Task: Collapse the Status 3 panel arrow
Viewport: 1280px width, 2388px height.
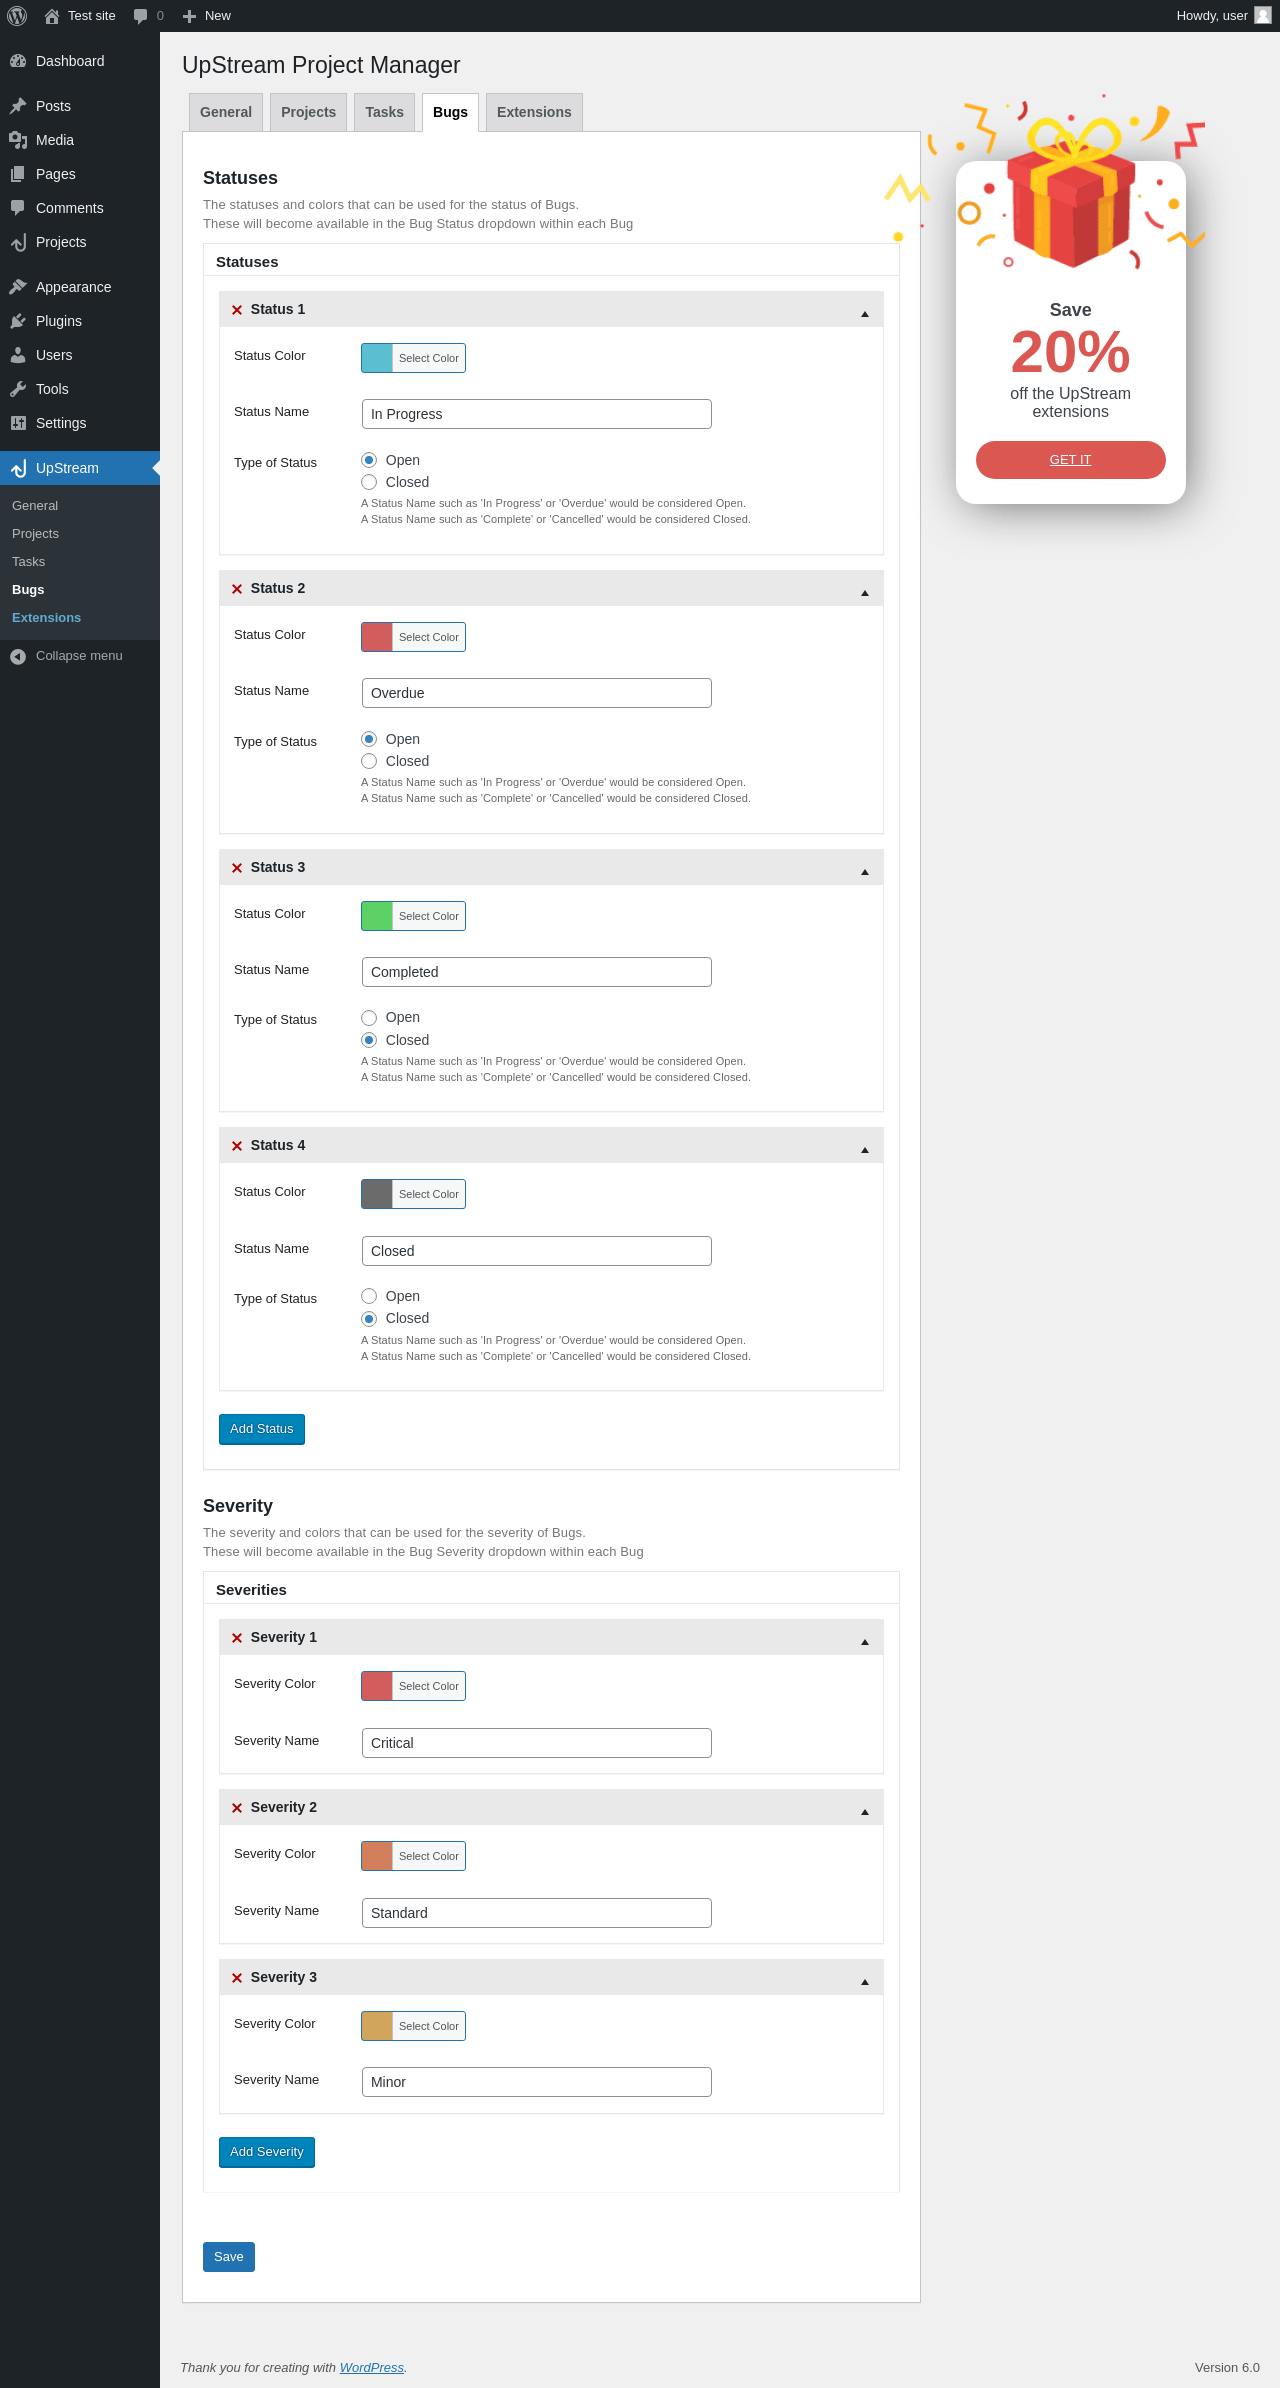Action: (x=865, y=872)
